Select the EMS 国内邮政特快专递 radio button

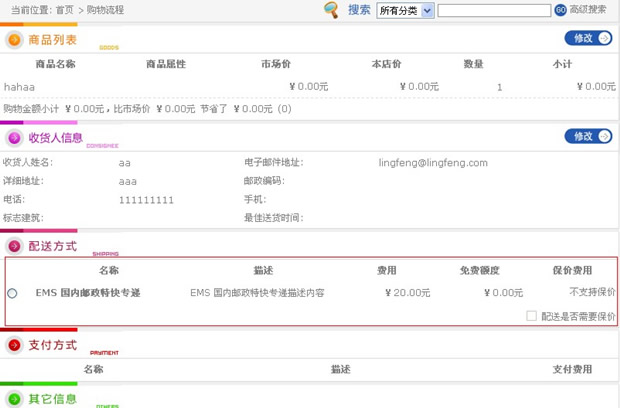(12, 293)
